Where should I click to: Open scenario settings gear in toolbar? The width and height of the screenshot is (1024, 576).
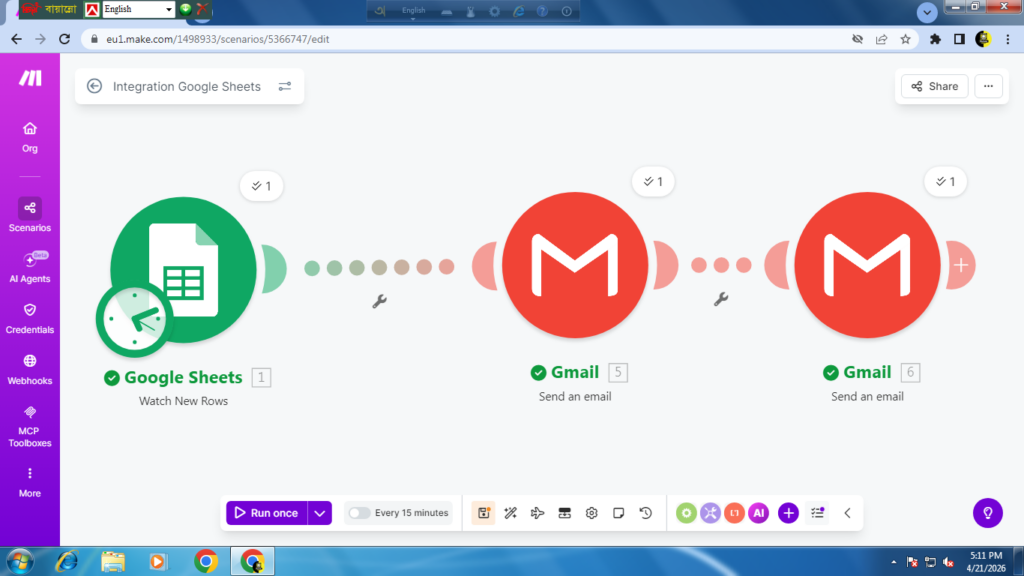[592, 513]
